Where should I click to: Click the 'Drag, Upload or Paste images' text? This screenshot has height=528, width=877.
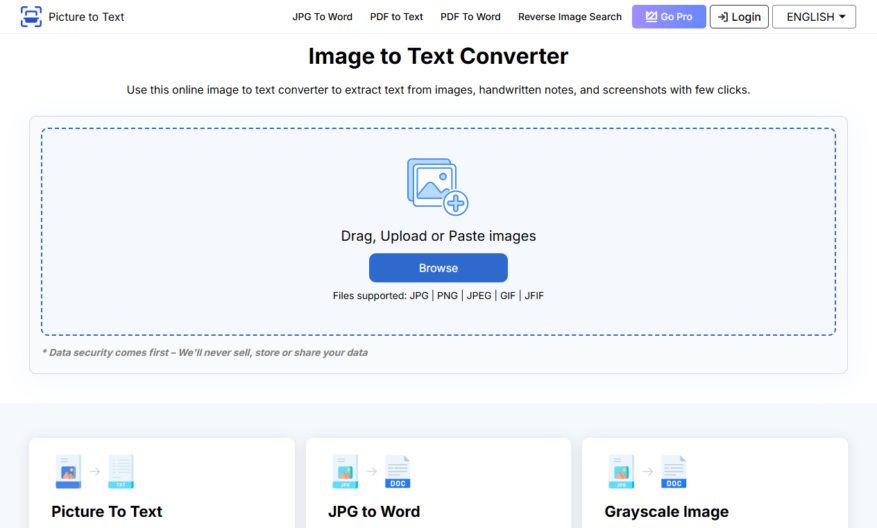coord(438,236)
